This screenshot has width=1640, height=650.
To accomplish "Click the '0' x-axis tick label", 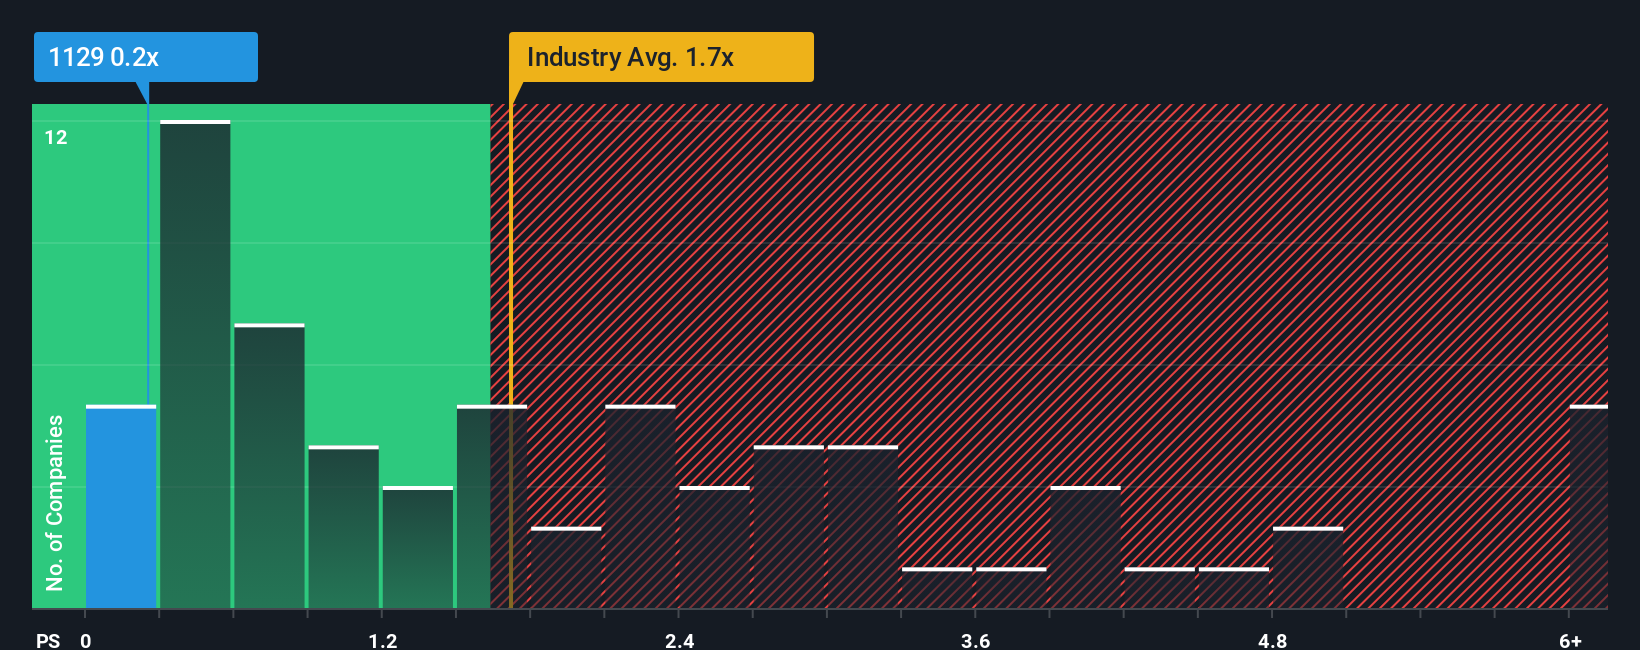I will click(86, 641).
